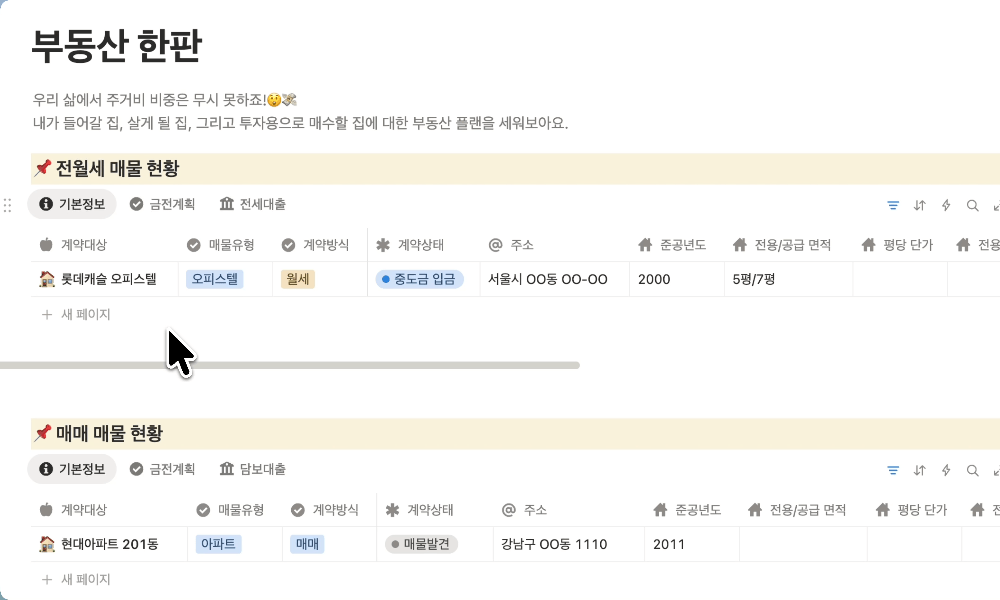Click the sort icon in 전월세 매물 현황

(x=920, y=205)
